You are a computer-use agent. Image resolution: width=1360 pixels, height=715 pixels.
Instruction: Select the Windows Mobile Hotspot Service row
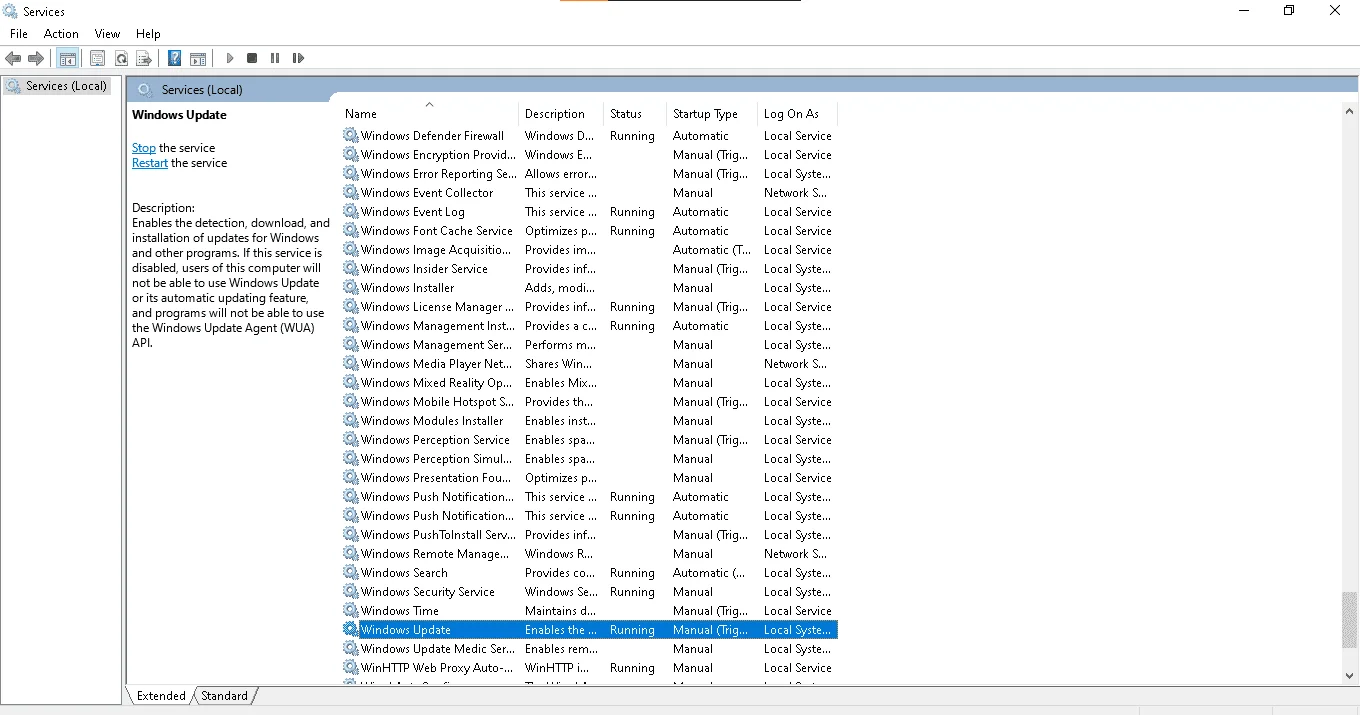pyautogui.click(x=590, y=402)
